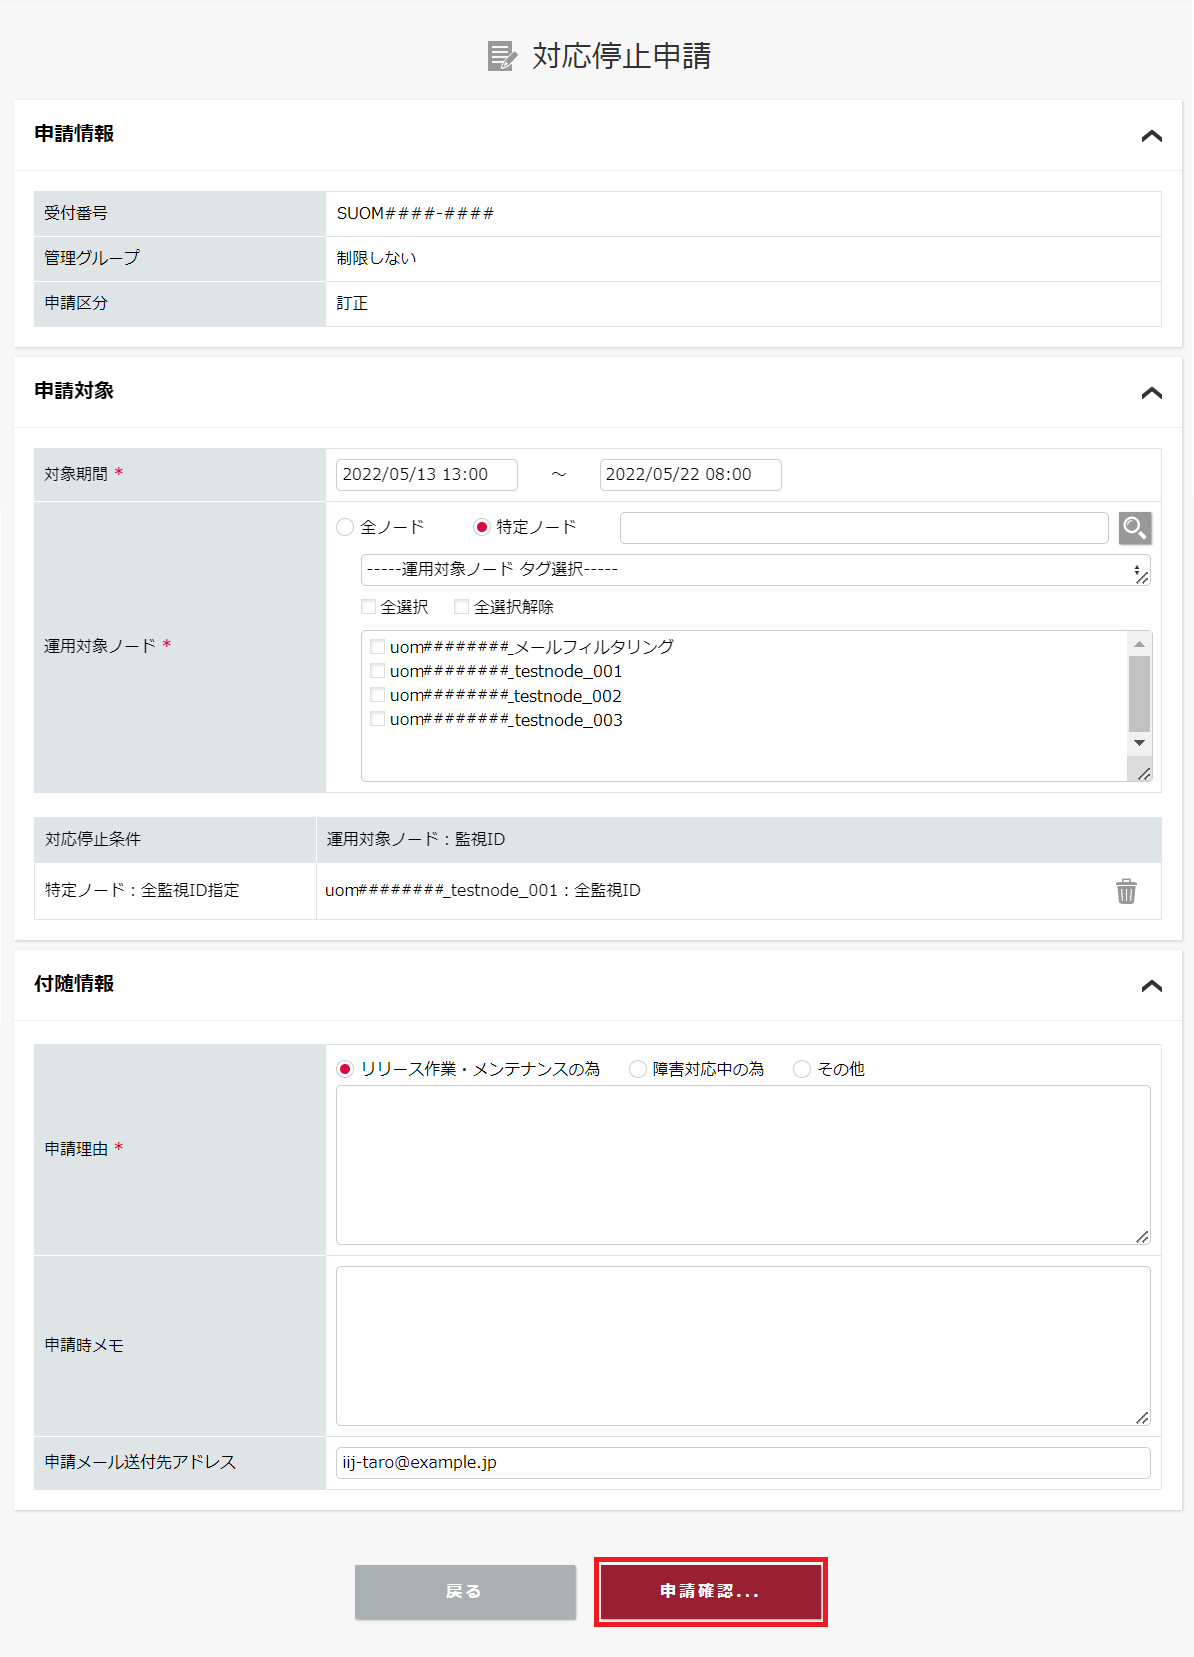This screenshot has width=1194, height=1657.
Task: Click the 申請理由 text area
Action: click(743, 1165)
